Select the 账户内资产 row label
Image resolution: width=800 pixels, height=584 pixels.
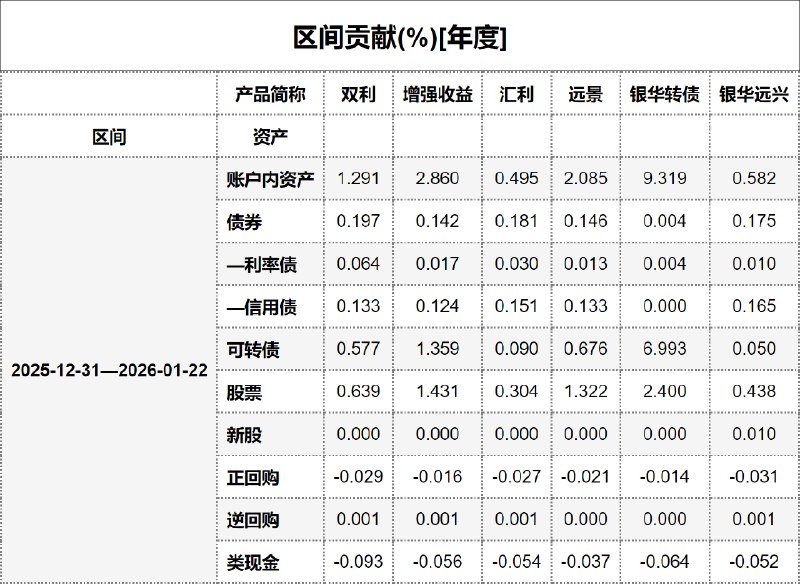click(x=270, y=179)
